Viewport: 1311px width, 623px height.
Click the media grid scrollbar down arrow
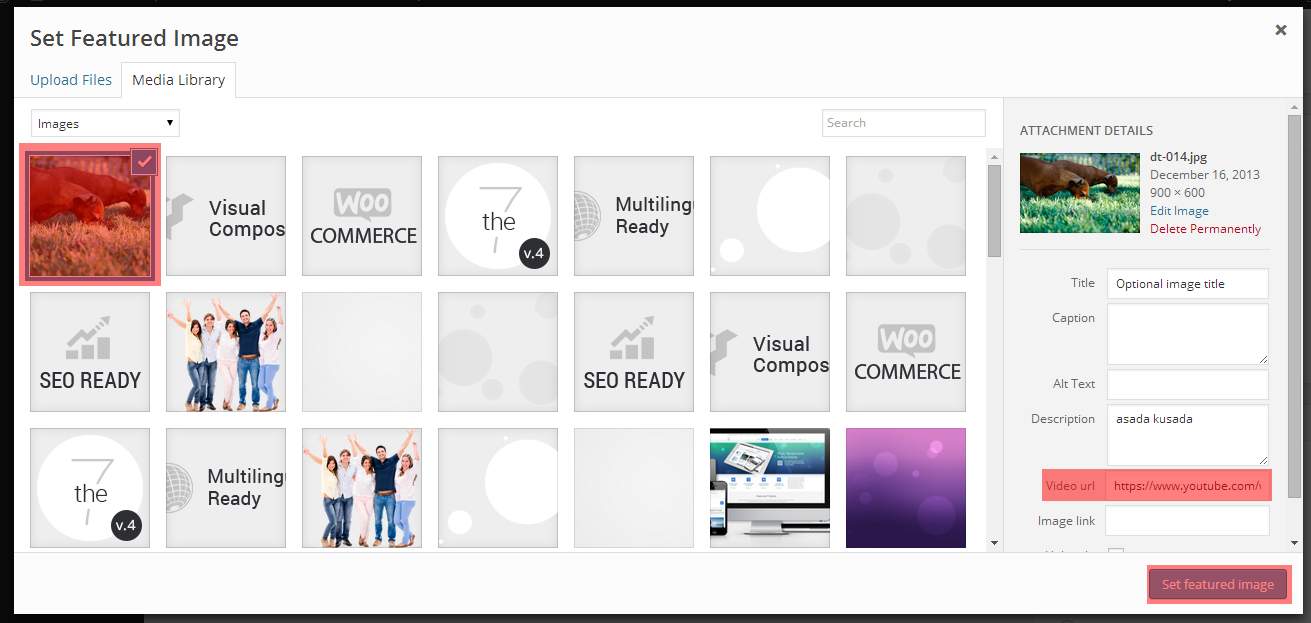[x=994, y=543]
